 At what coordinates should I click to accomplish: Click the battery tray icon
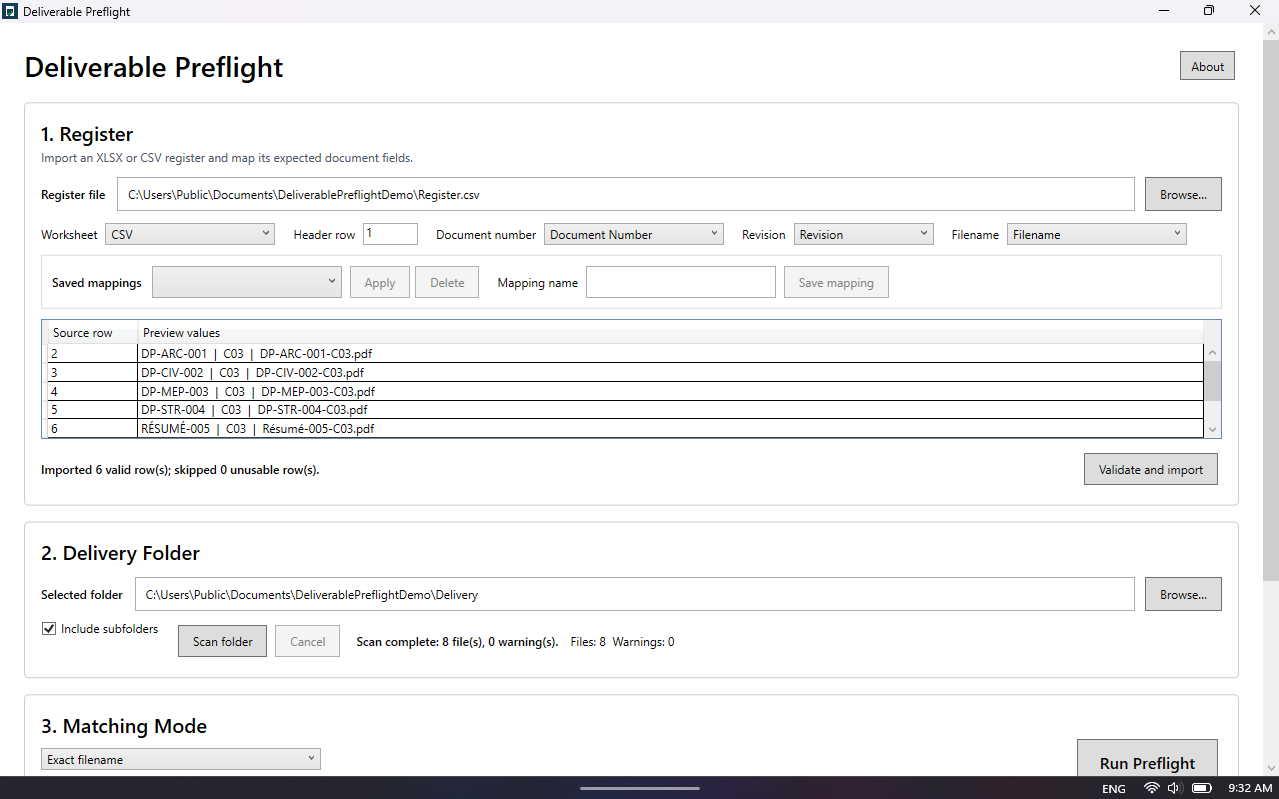pos(1202,788)
